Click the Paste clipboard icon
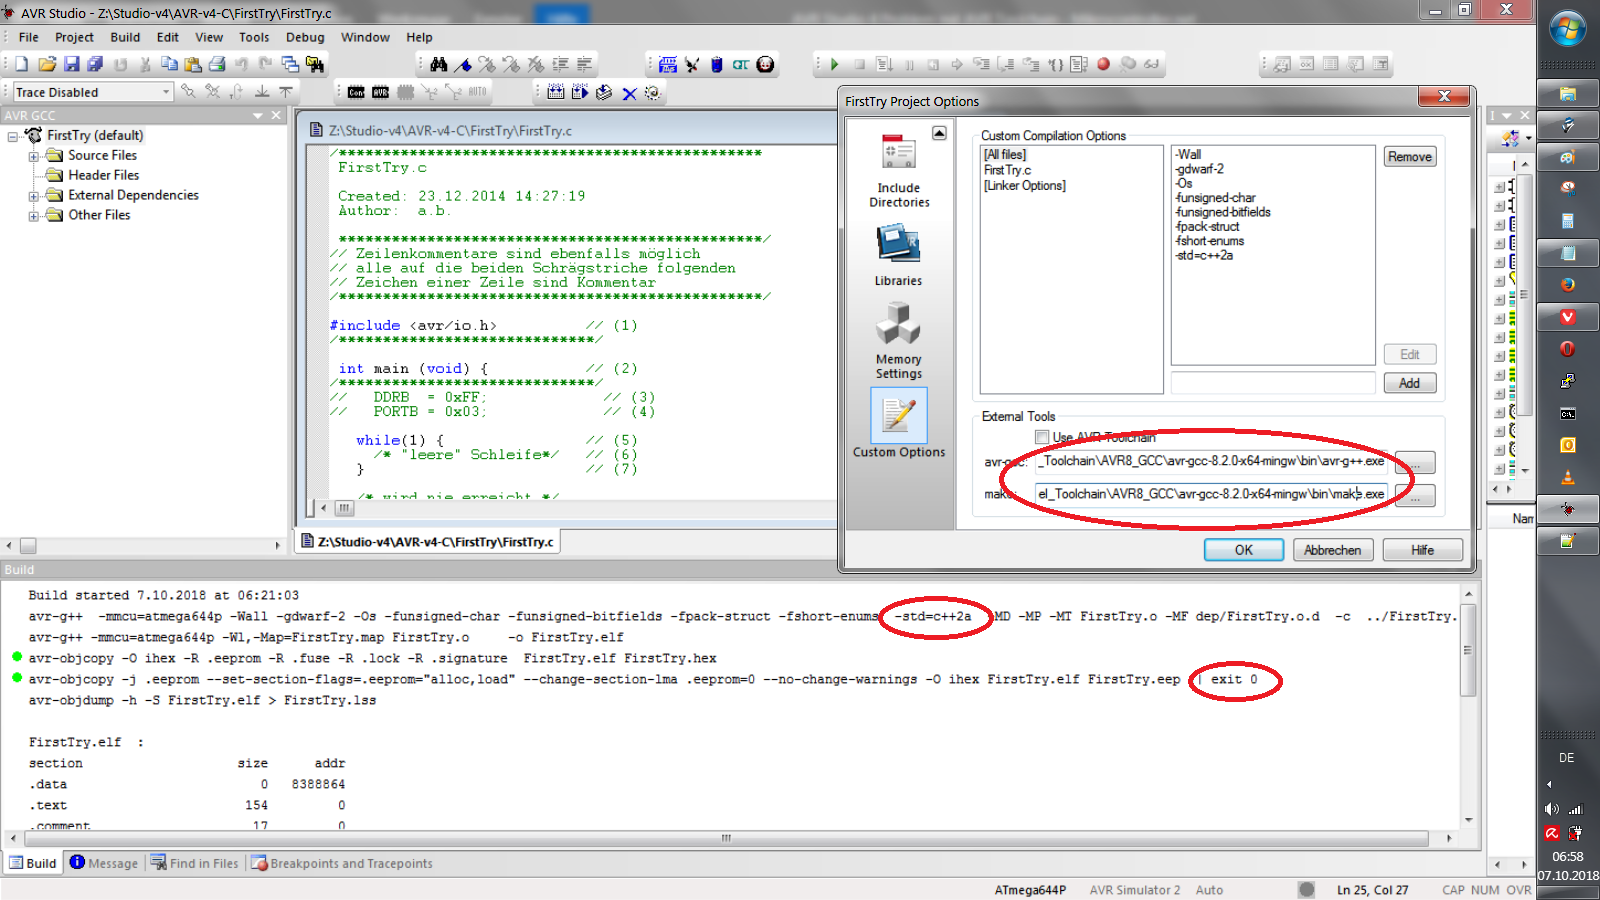 pos(193,64)
